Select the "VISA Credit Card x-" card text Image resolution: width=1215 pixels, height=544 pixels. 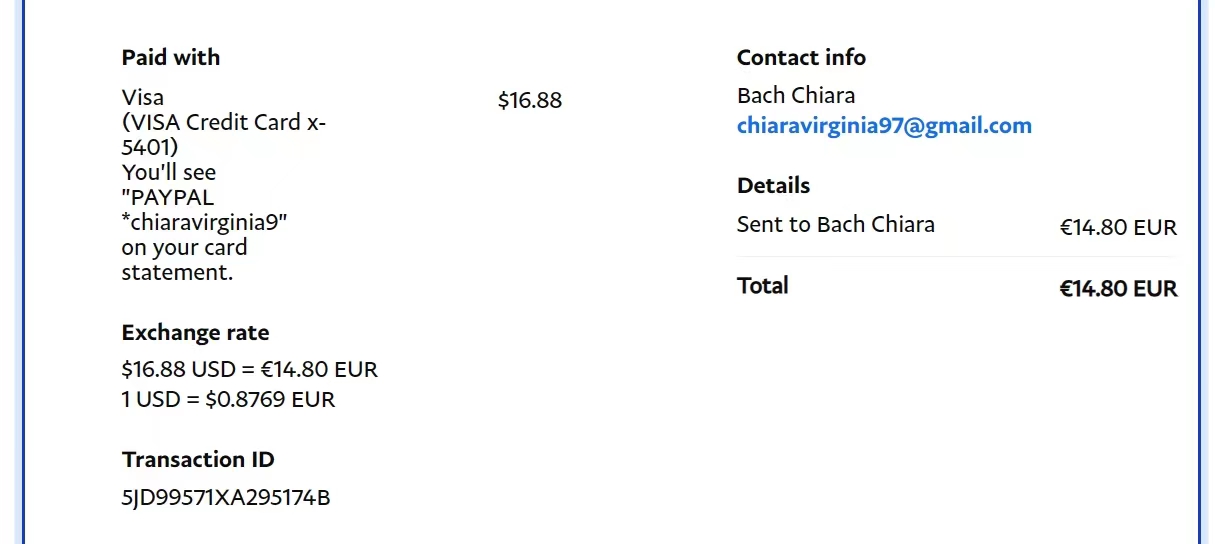(x=224, y=123)
